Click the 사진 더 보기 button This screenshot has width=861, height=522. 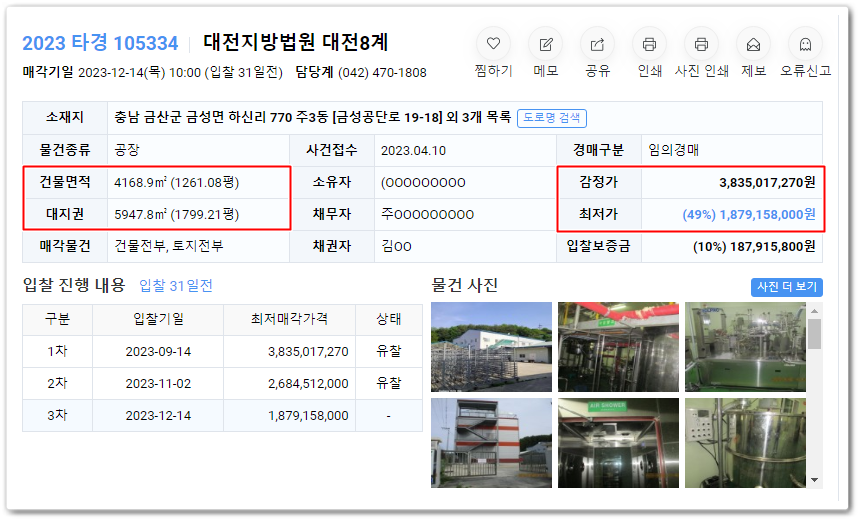[x=786, y=287]
